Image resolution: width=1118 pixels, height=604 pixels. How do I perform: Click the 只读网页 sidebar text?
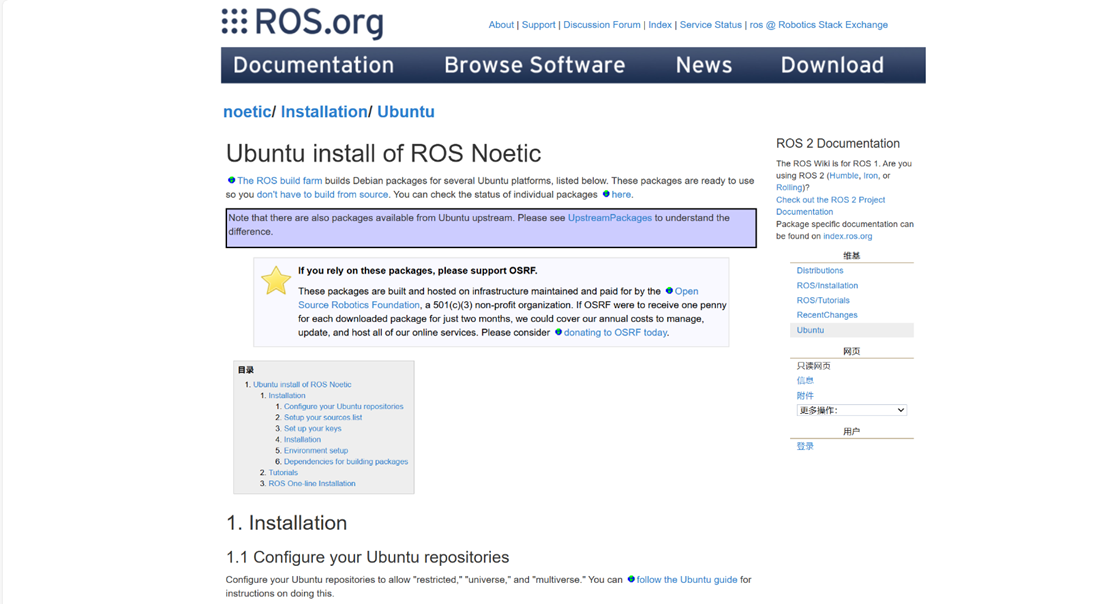pos(814,366)
